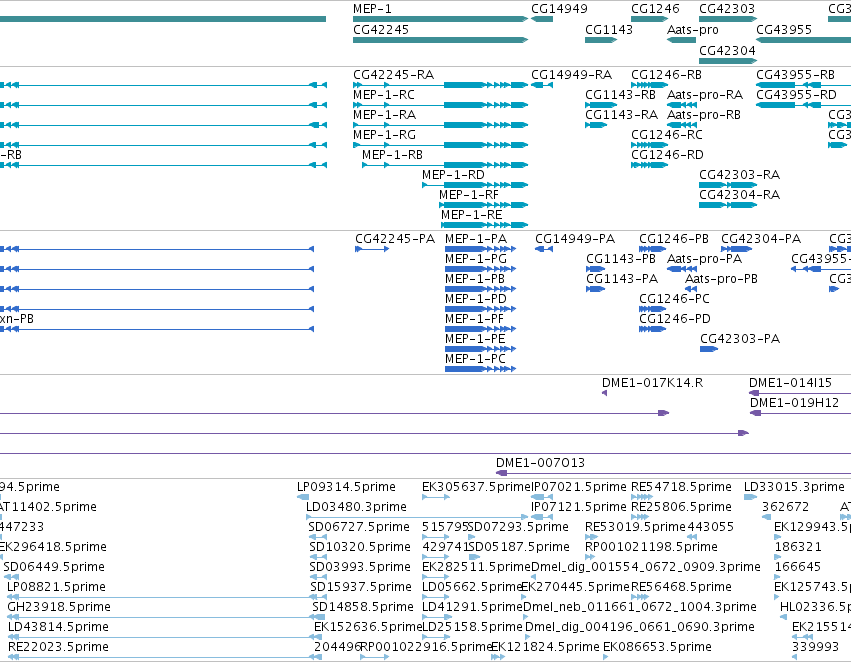Select the MEP-1 gene feature
Image resolution: width=851 pixels, height=662 pixels.
440,19
